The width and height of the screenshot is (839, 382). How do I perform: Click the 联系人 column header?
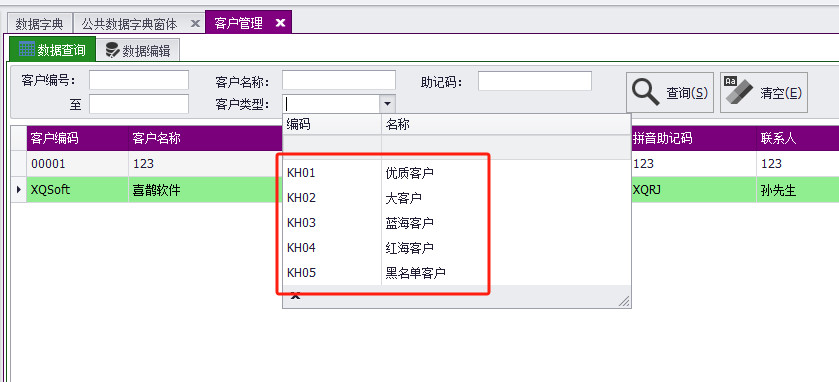(x=798, y=139)
